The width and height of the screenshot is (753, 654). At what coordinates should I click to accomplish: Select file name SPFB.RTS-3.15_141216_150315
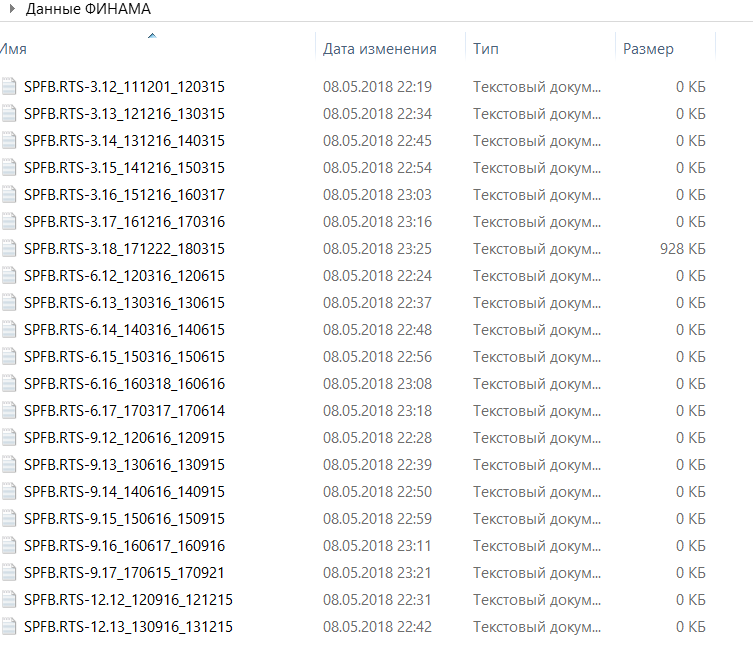(x=124, y=168)
